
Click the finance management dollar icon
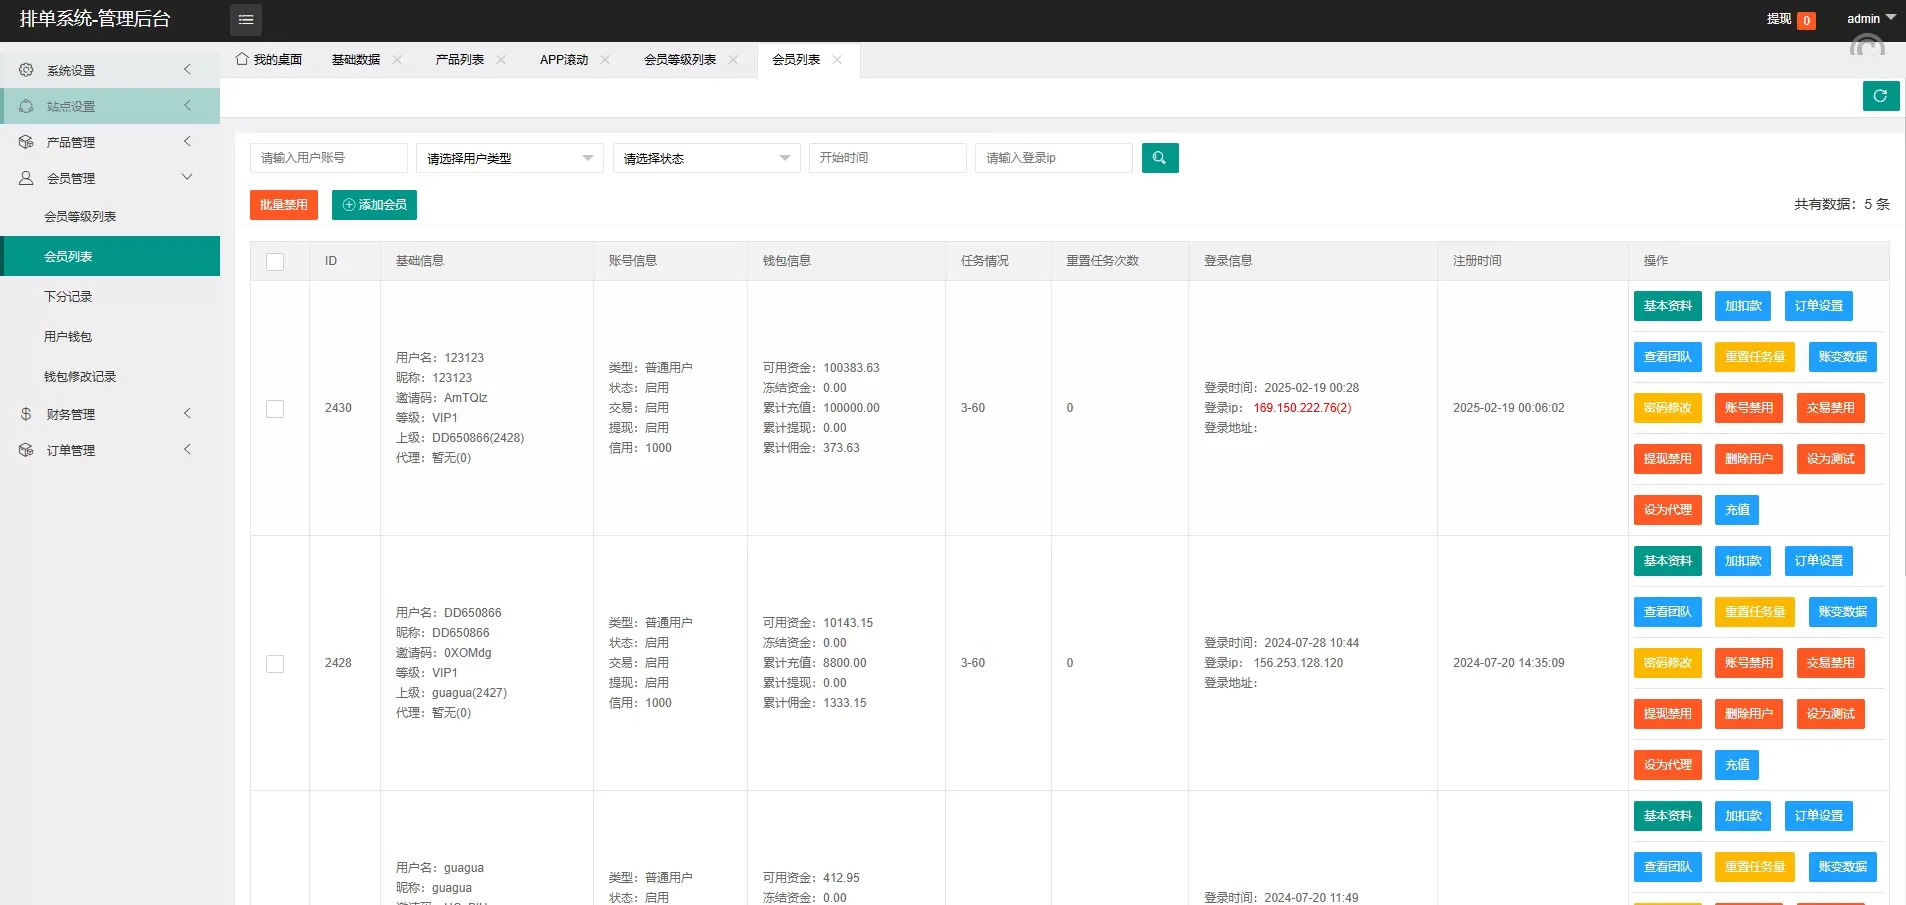pyautogui.click(x=26, y=414)
